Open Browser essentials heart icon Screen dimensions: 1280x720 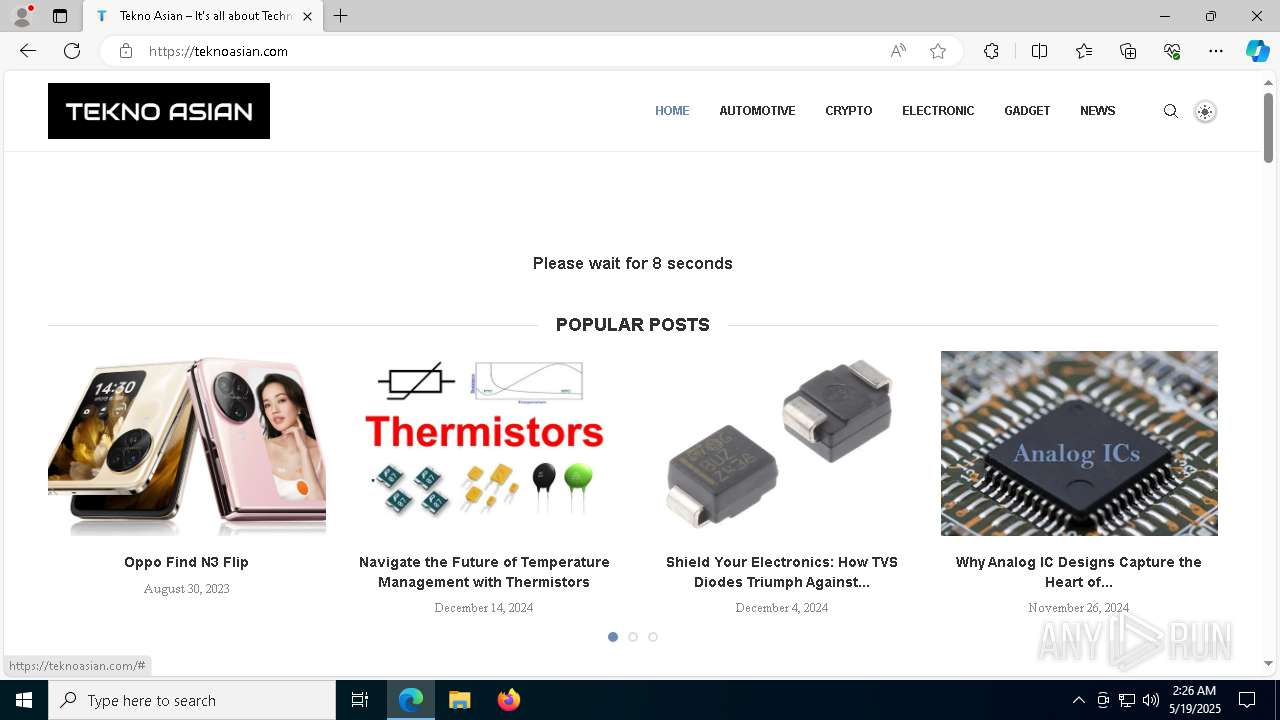coord(1172,51)
